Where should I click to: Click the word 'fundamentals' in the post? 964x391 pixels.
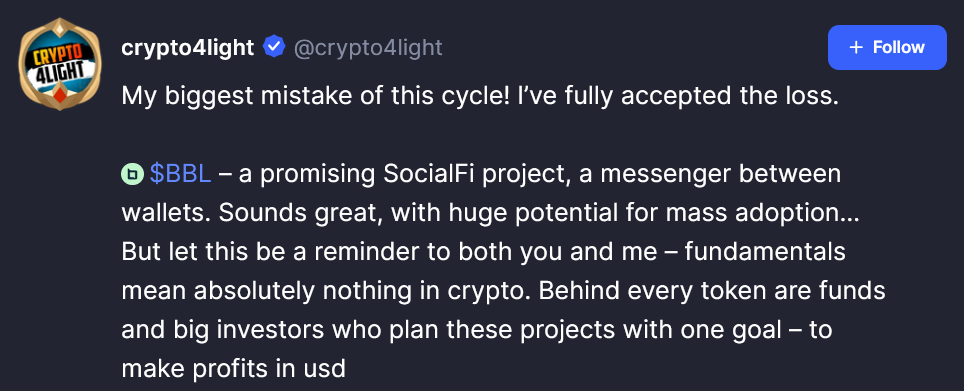[765, 251]
